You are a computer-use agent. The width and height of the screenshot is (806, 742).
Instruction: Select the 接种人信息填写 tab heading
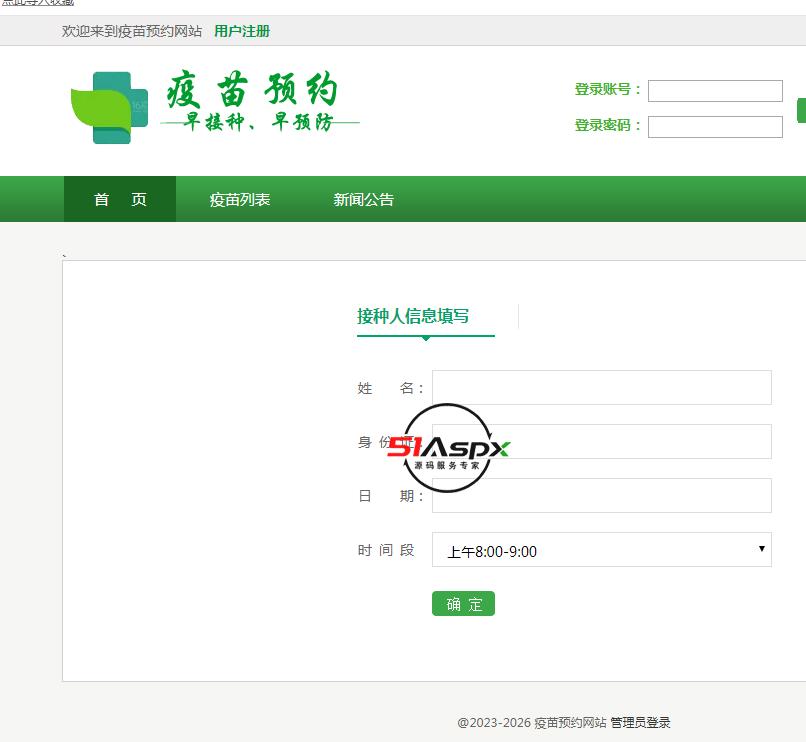(x=413, y=316)
